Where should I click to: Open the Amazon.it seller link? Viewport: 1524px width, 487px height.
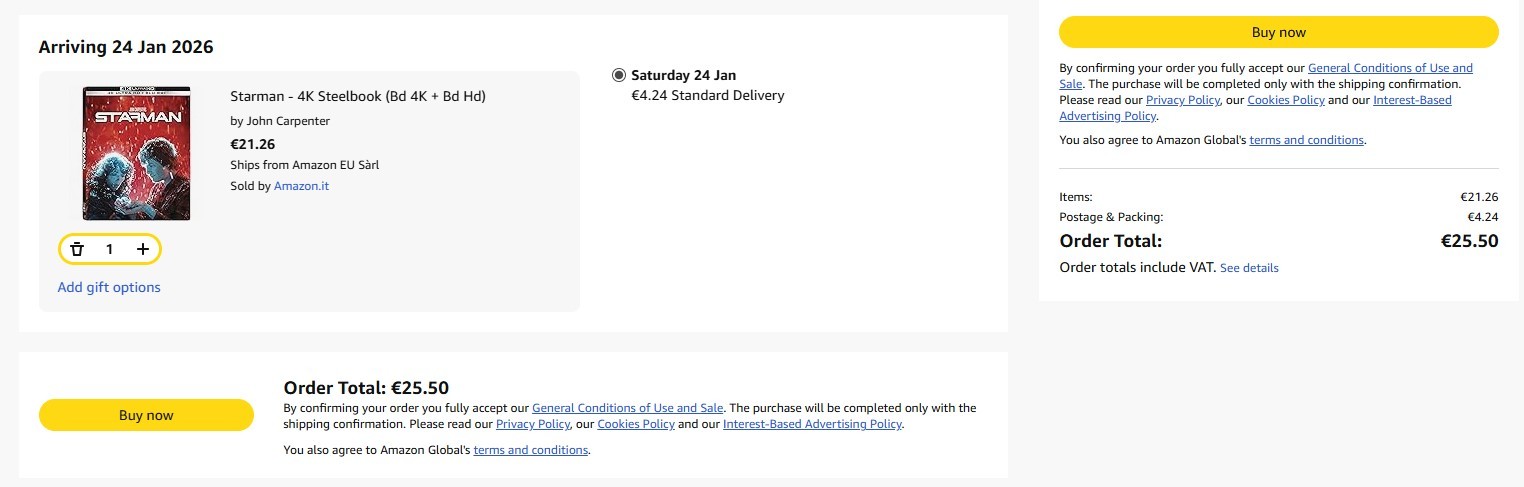click(x=301, y=186)
